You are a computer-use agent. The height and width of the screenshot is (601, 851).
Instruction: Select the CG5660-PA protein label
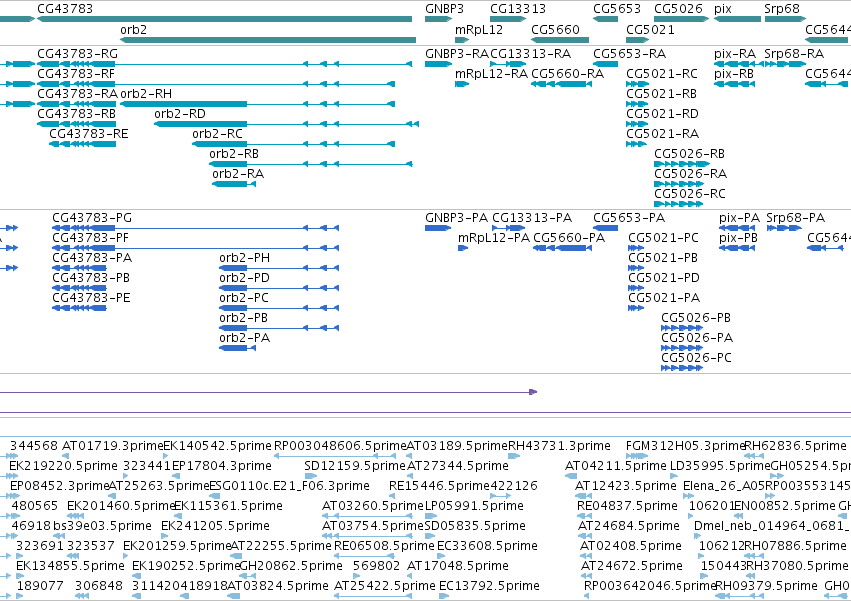569,238
